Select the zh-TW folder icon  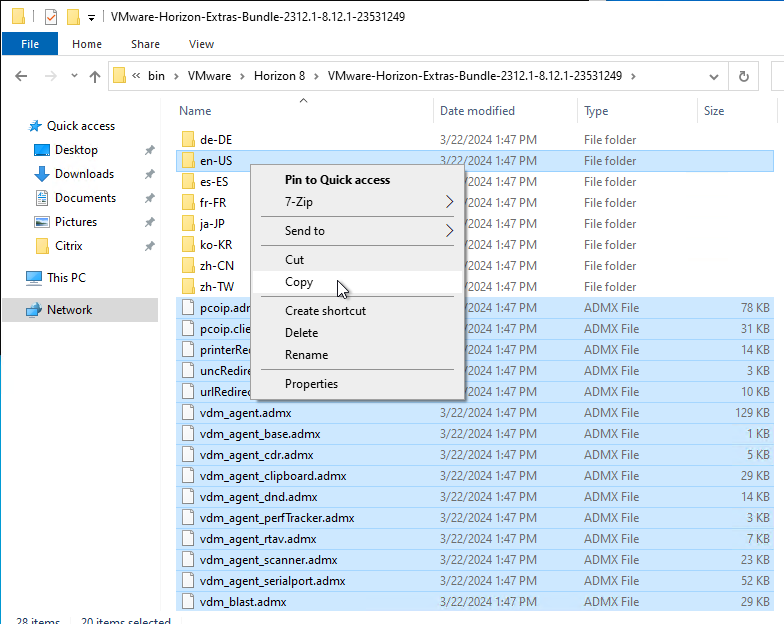point(188,286)
